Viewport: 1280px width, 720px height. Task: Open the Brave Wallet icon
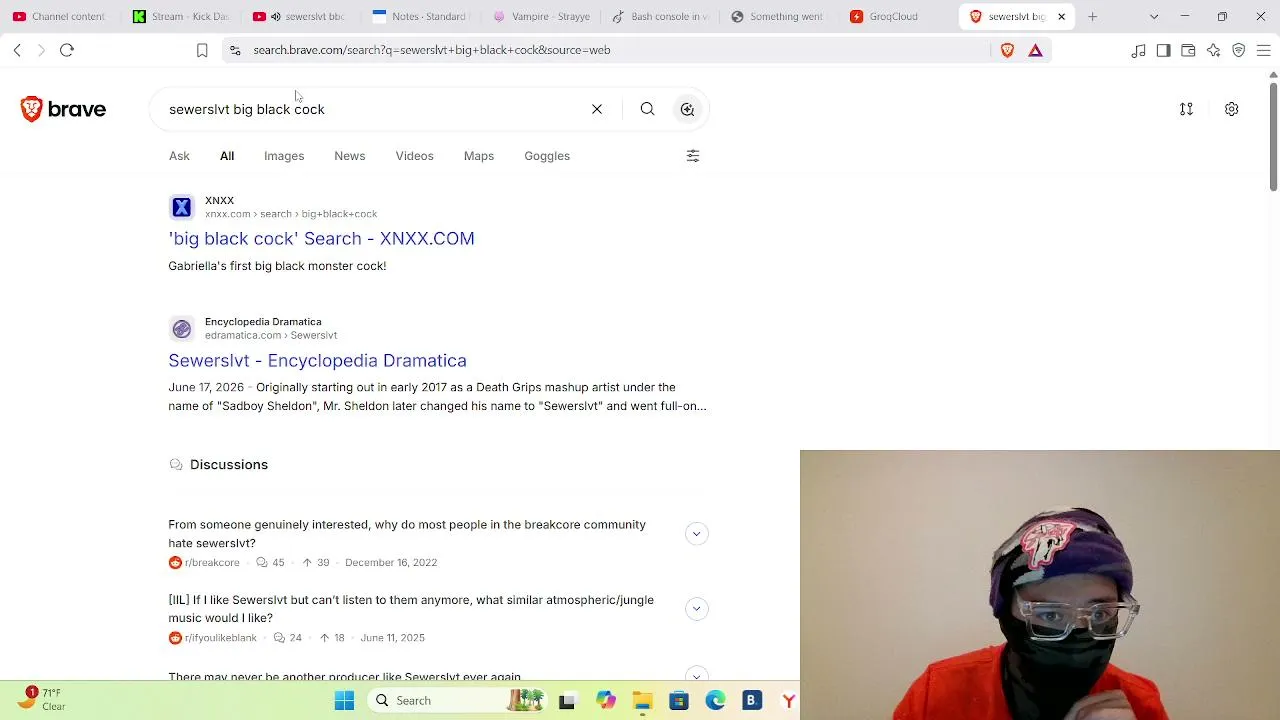pos(1188,50)
